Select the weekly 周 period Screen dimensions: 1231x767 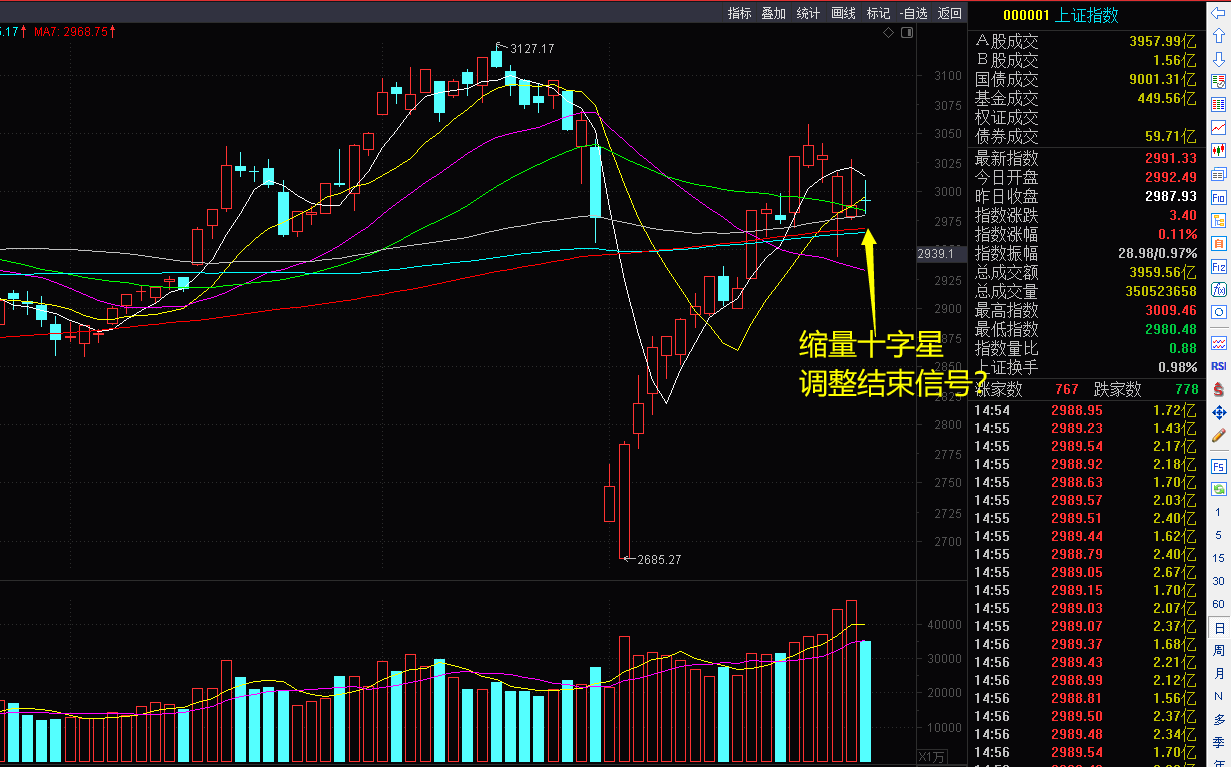pos(1218,651)
